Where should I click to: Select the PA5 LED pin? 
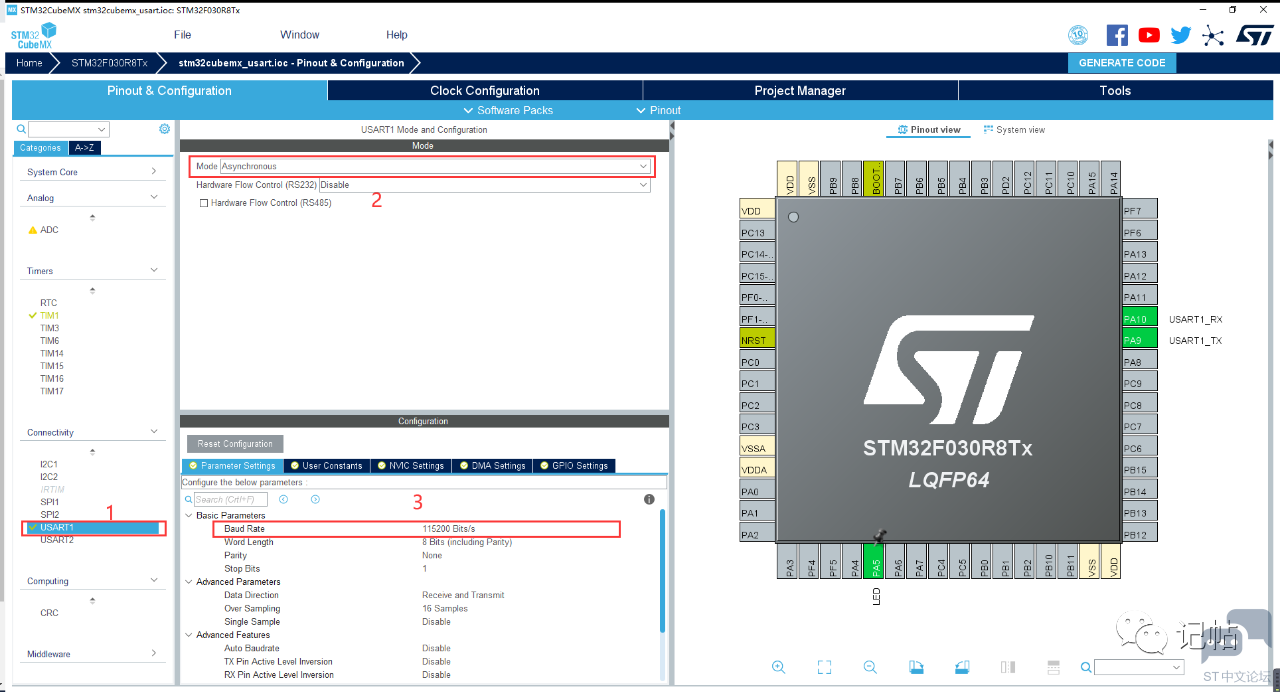875,561
